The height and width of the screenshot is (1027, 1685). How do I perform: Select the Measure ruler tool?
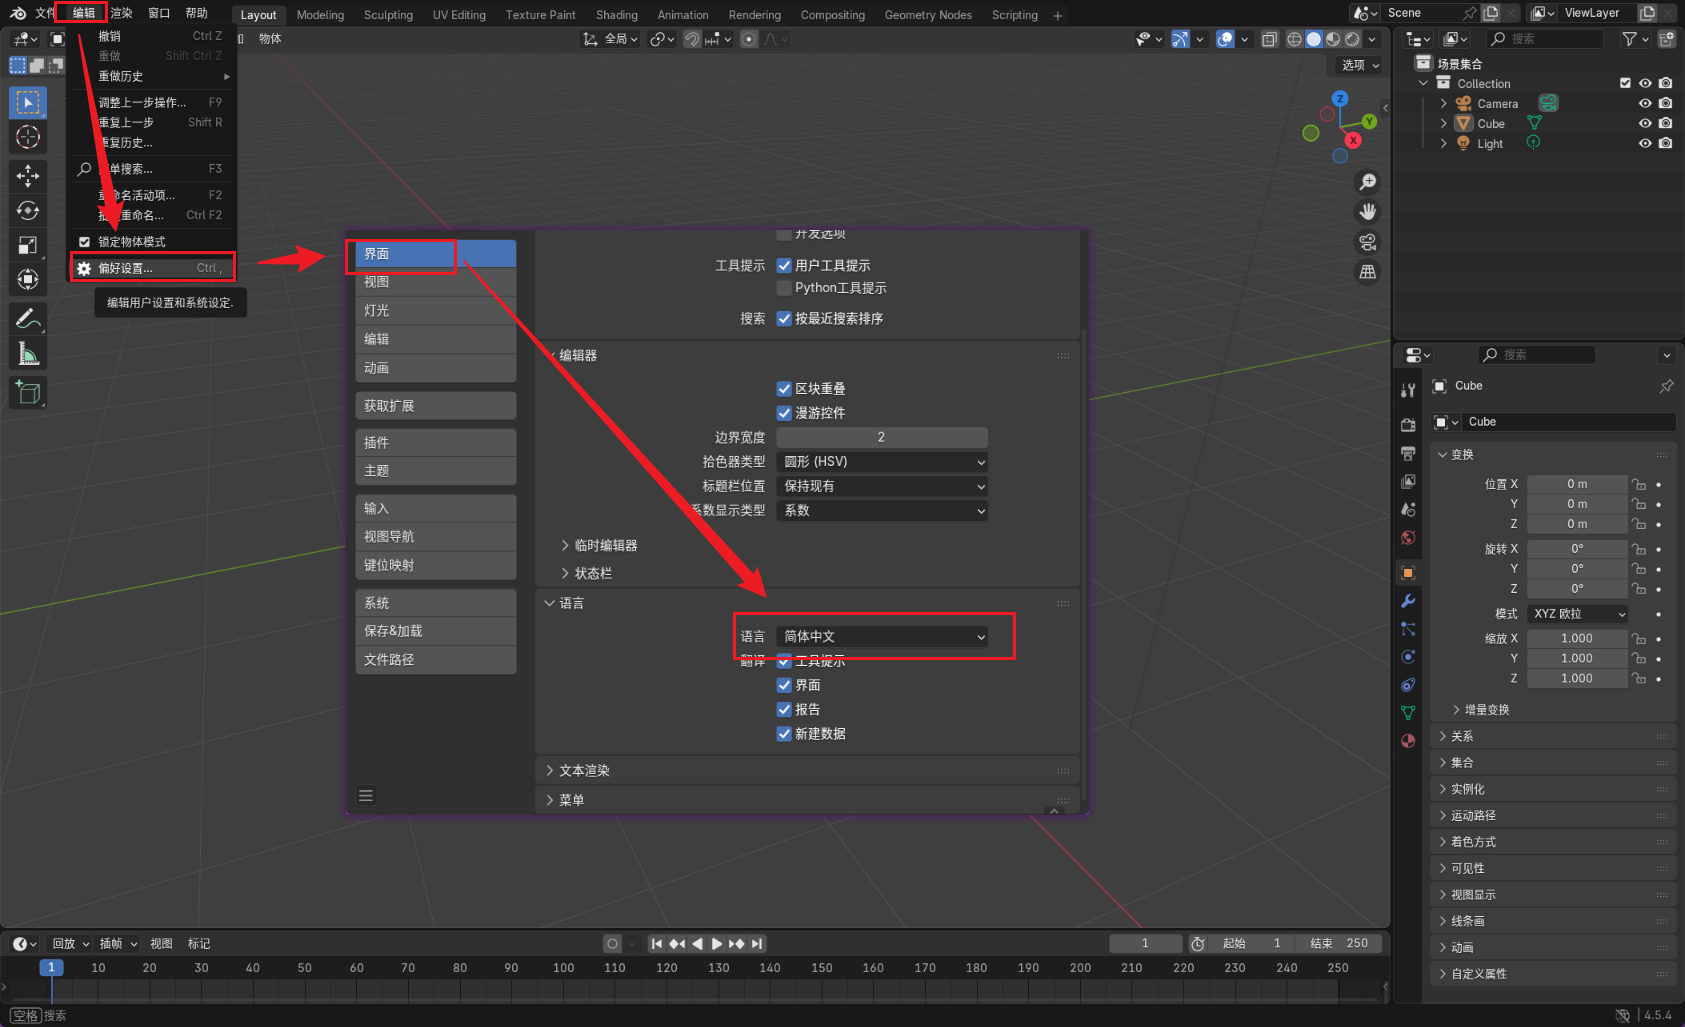[x=28, y=354]
